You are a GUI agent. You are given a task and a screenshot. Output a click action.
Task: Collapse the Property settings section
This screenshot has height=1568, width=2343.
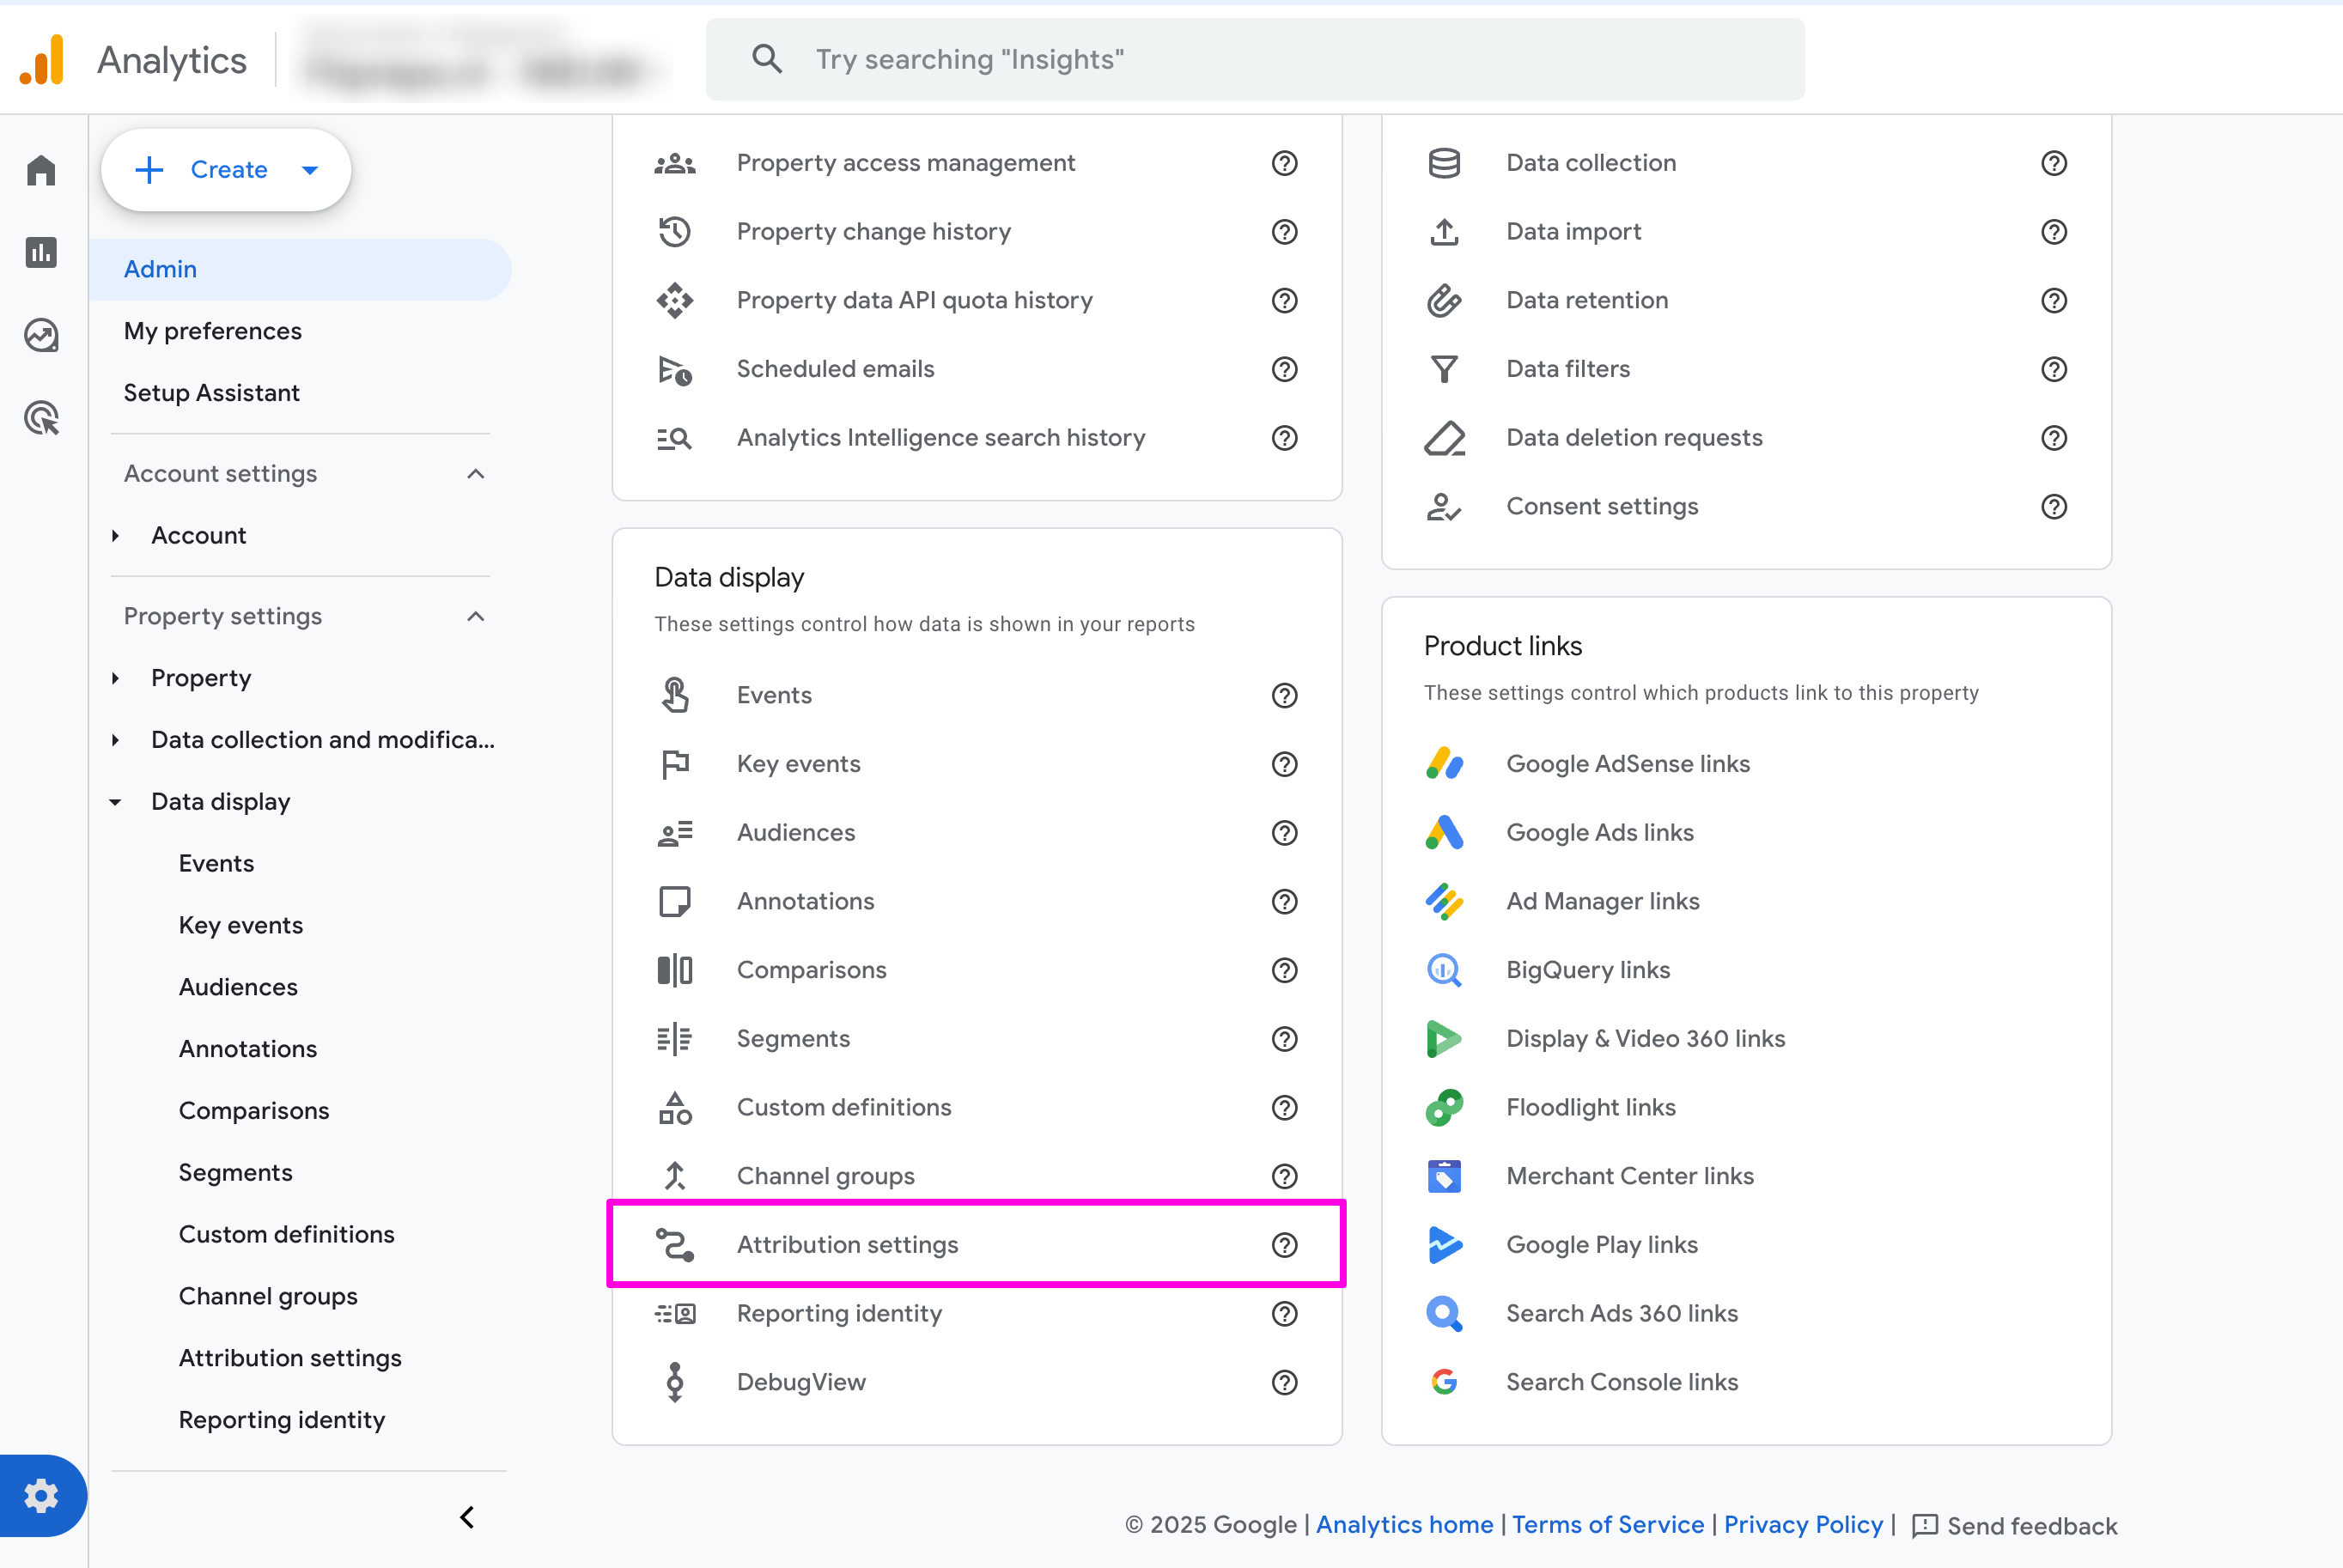pos(476,616)
